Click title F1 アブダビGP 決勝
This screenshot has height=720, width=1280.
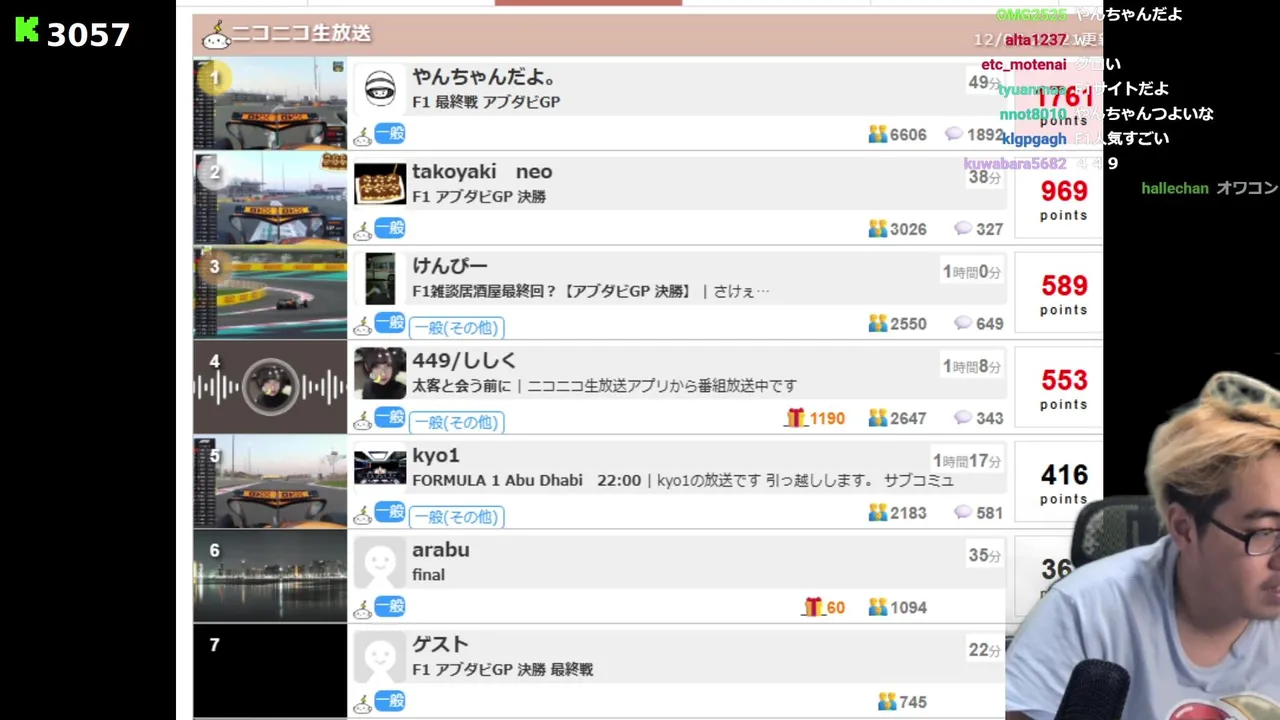click(479, 197)
